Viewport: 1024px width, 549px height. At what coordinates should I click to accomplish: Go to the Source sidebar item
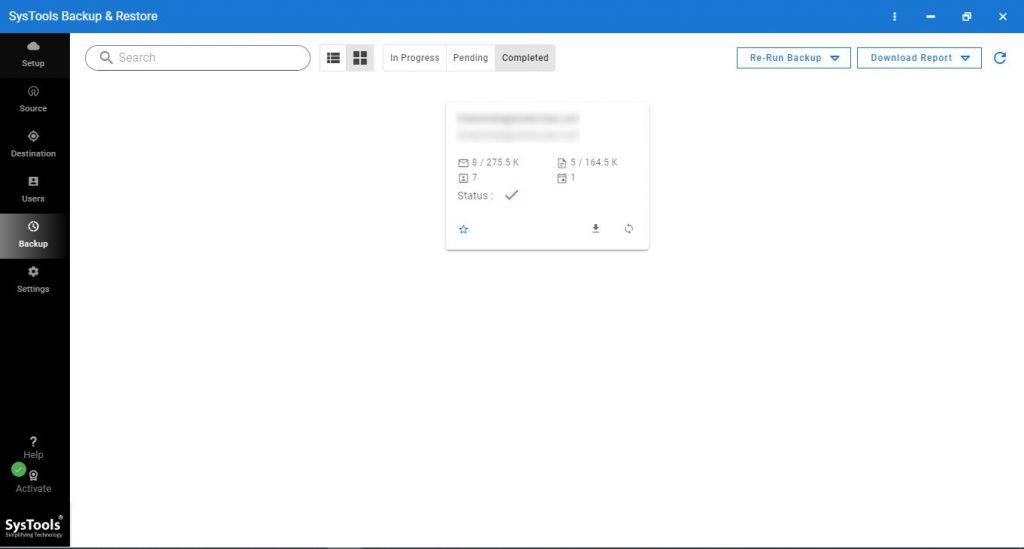(33, 100)
